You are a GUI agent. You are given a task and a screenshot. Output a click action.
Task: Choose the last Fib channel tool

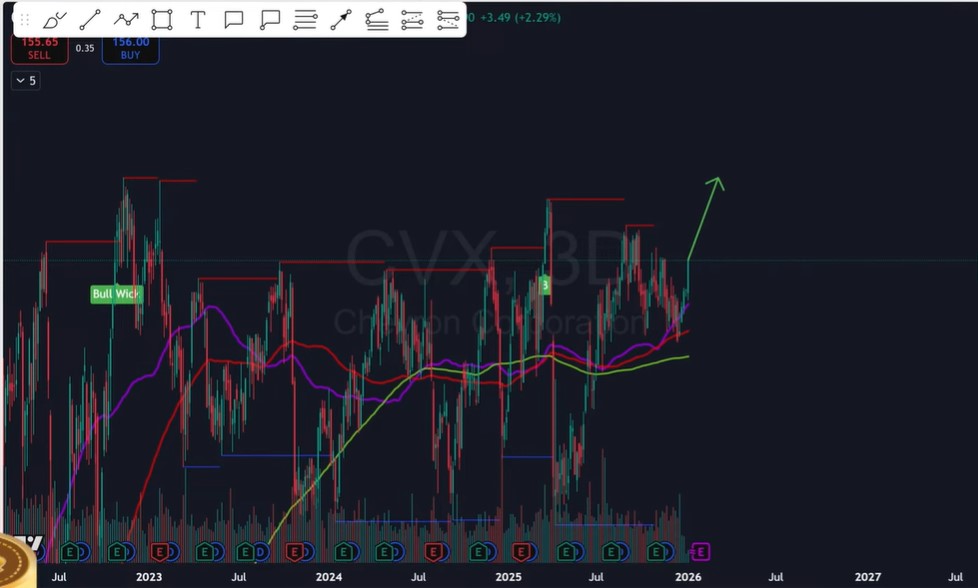tap(448, 20)
